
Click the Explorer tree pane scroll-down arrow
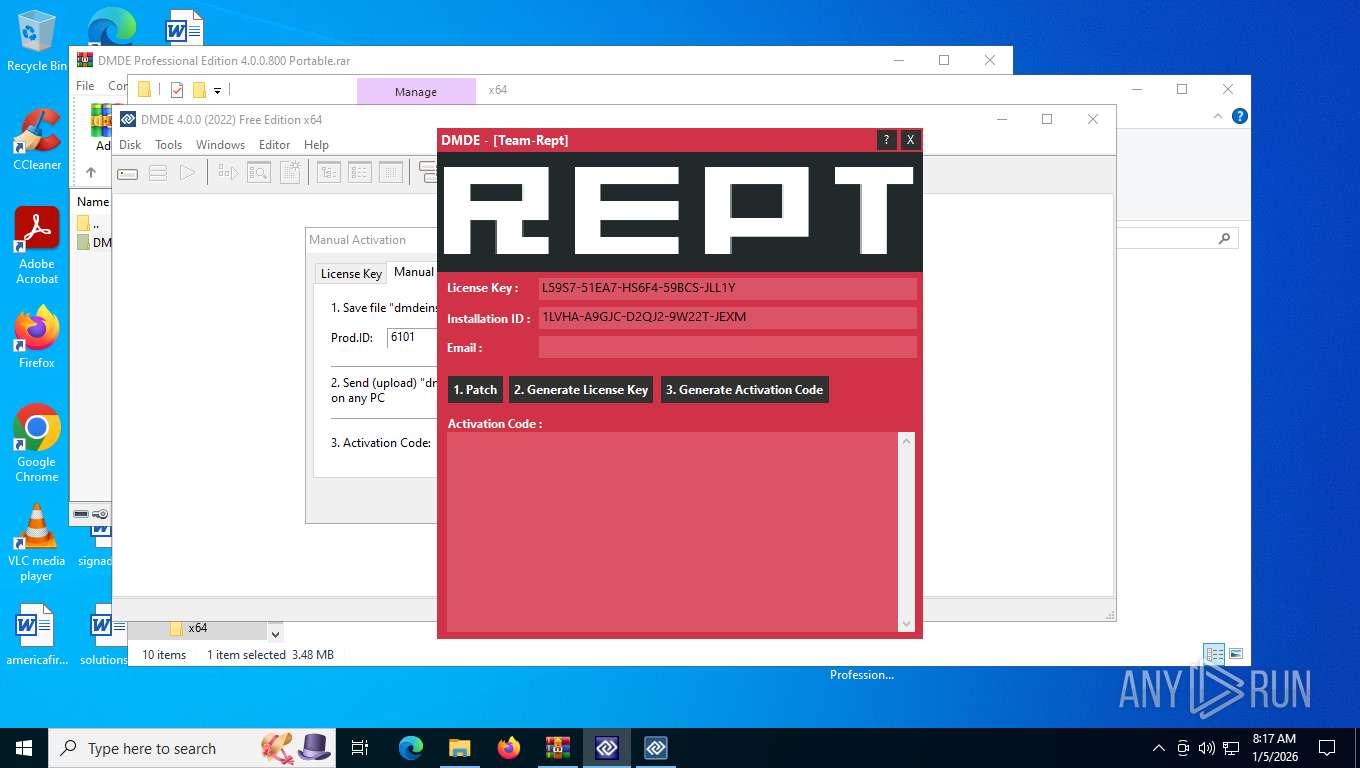click(x=276, y=633)
